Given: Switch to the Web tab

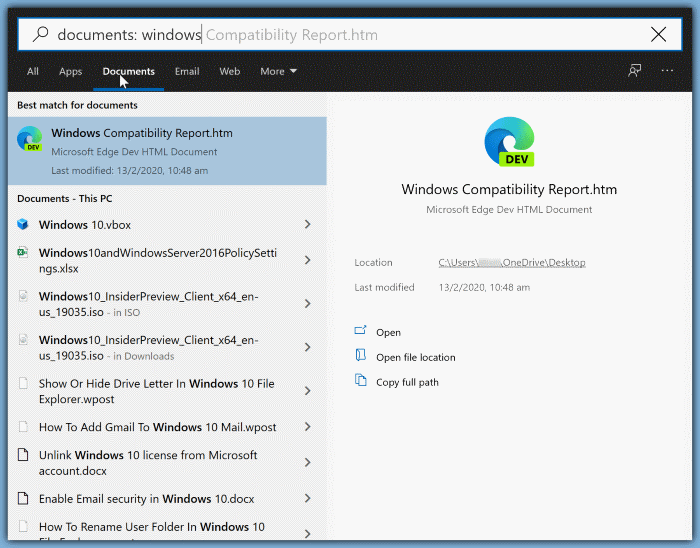Looking at the screenshot, I should 229,71.
